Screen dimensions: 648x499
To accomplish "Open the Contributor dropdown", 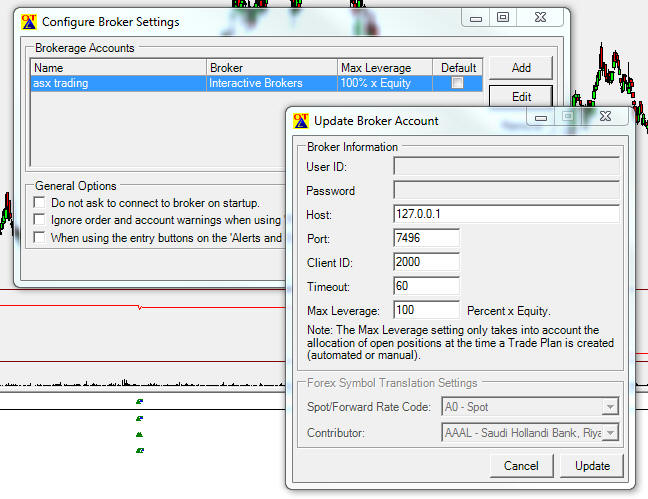I will tap(610, 433).
